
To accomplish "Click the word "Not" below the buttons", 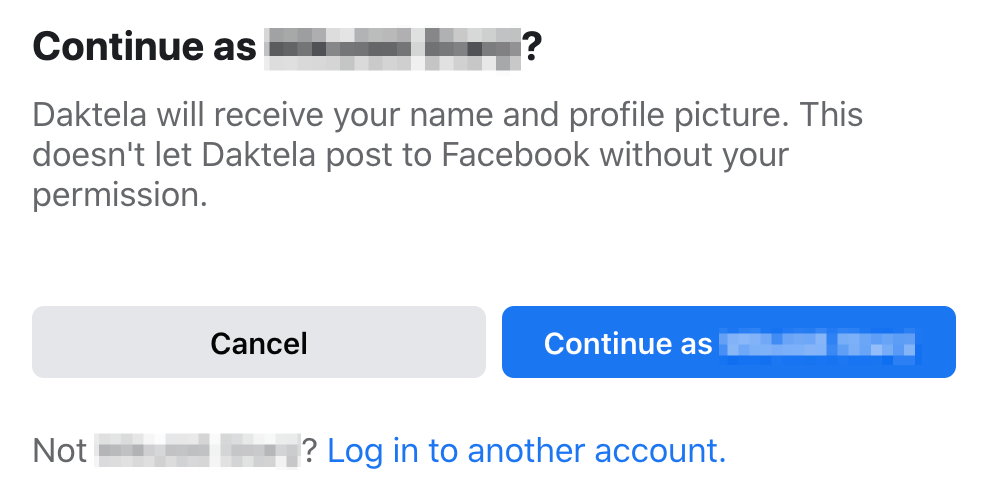I will coord(60,451).
